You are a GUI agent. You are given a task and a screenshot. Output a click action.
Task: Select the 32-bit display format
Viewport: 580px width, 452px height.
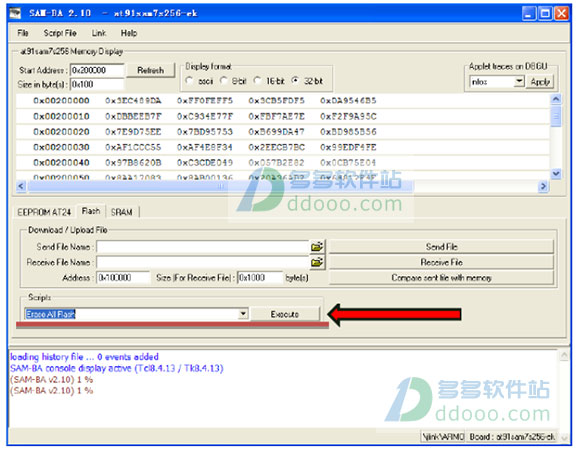pos(295,81)
